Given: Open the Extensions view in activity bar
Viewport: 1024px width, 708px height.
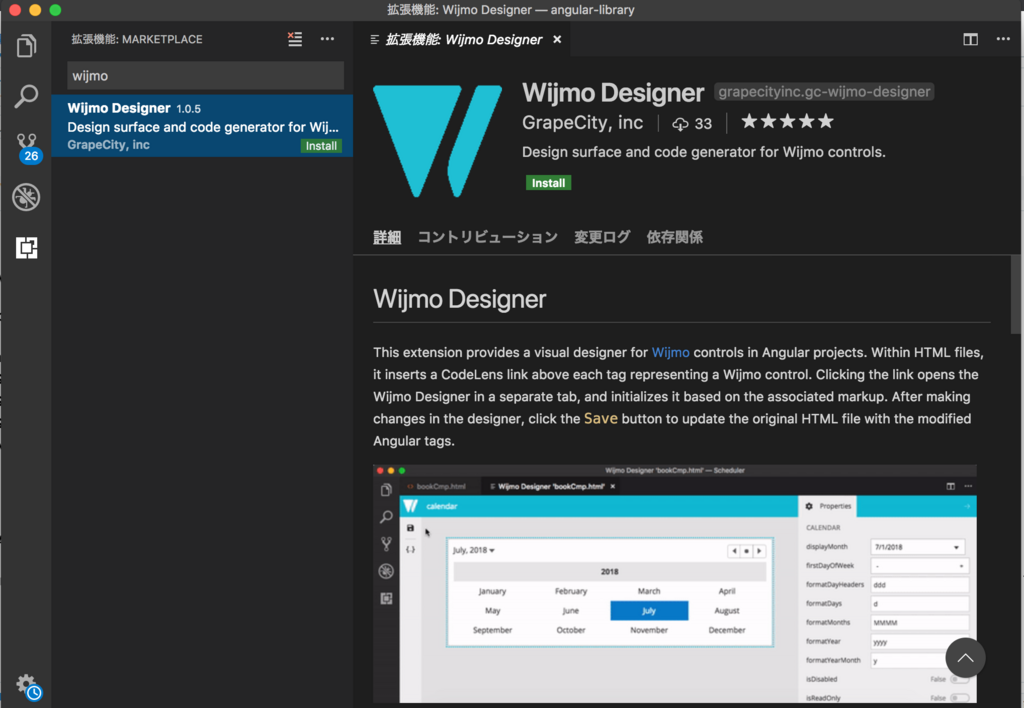Looking at the screenshot, I should [26, 248].
